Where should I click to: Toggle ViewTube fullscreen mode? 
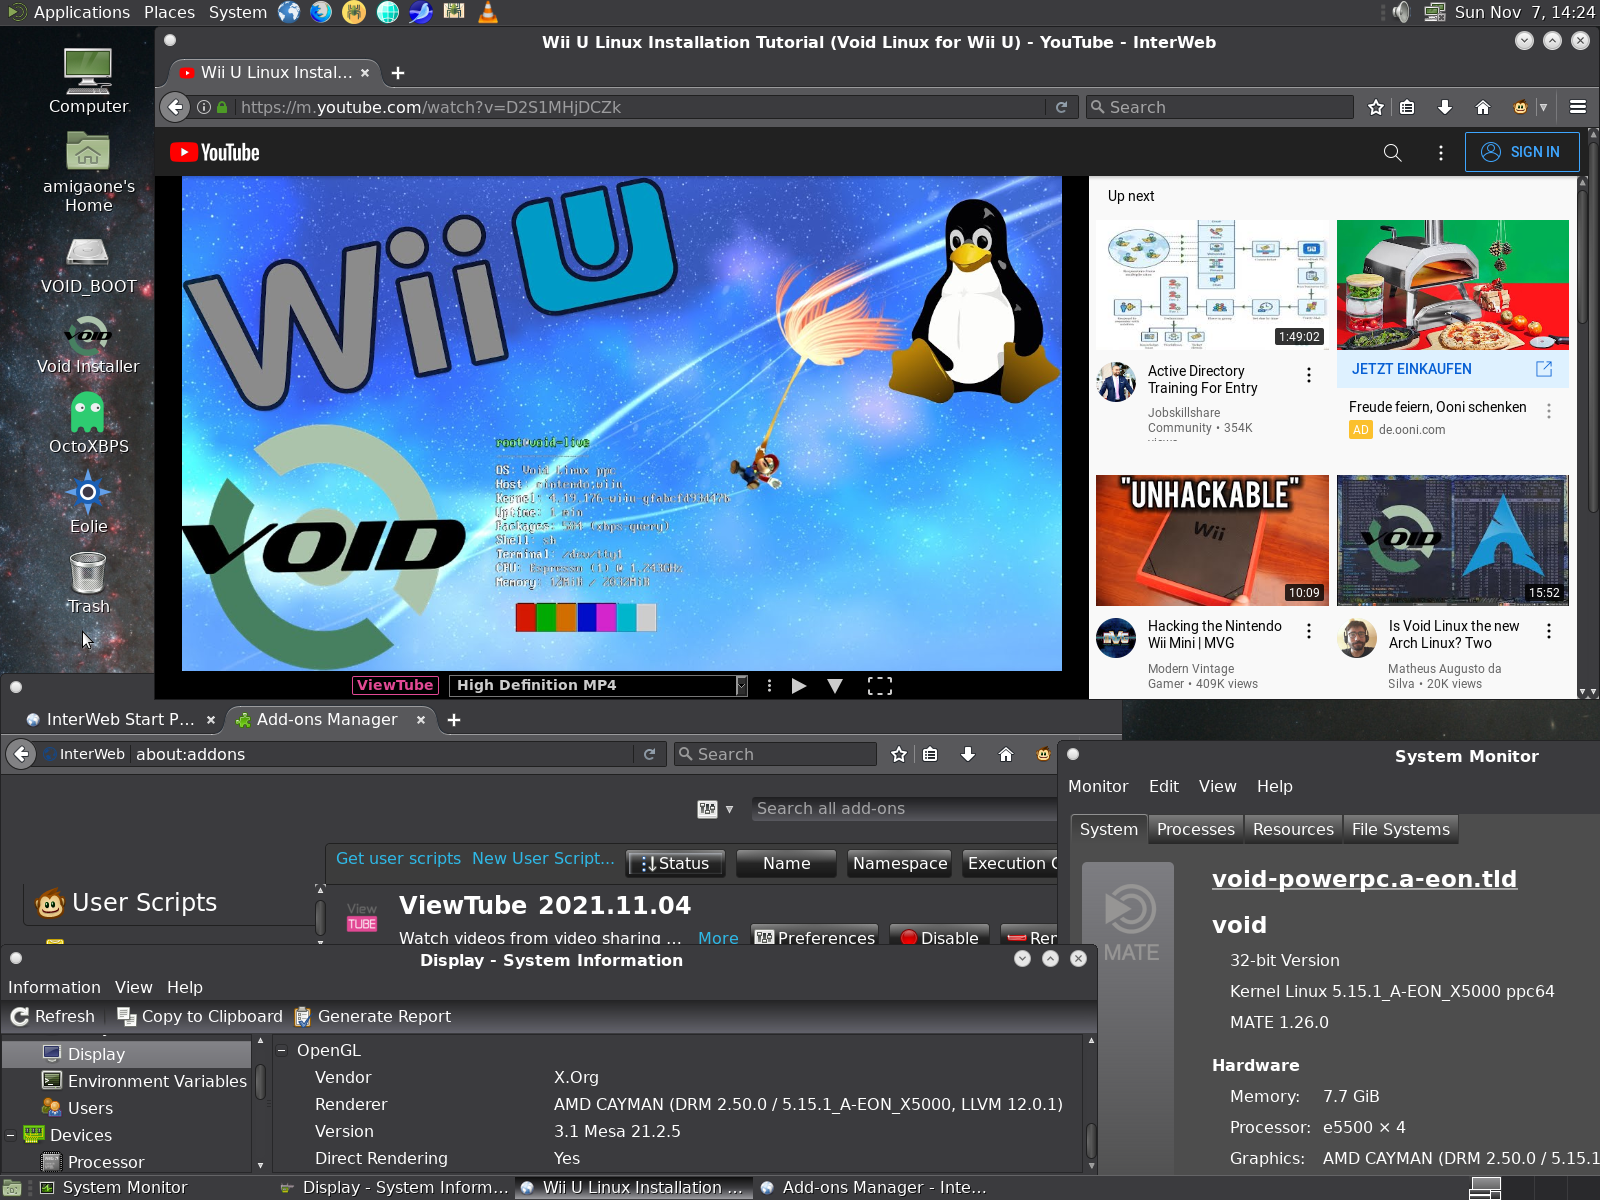(880, 685)
